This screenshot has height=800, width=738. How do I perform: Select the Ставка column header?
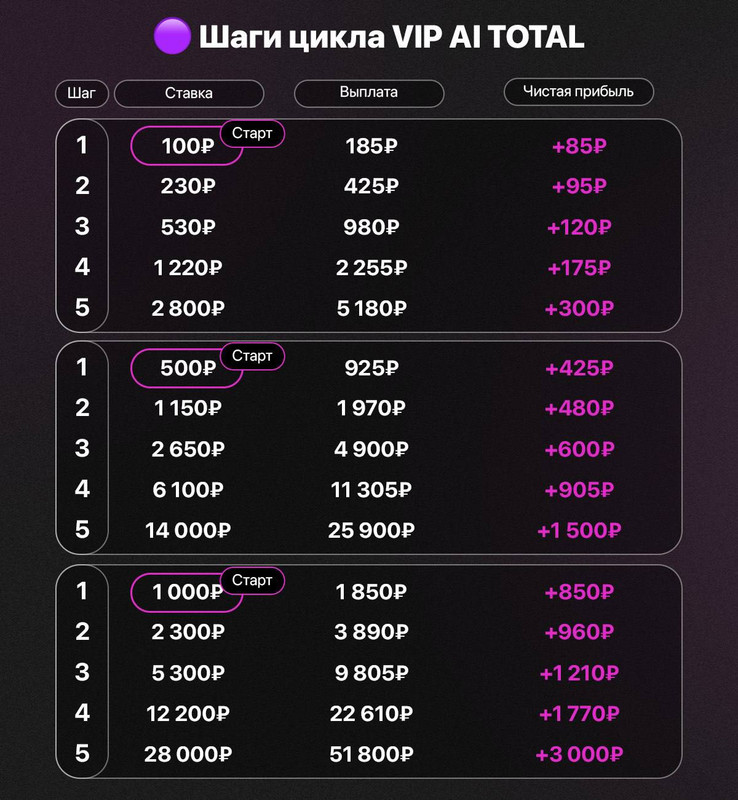pos(189,93)
